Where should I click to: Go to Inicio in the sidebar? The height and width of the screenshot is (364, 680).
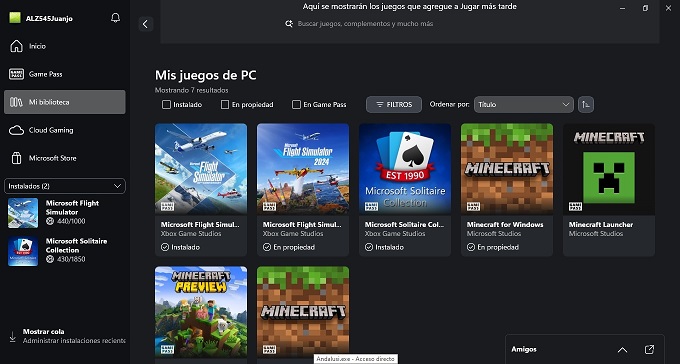[65, 46]
